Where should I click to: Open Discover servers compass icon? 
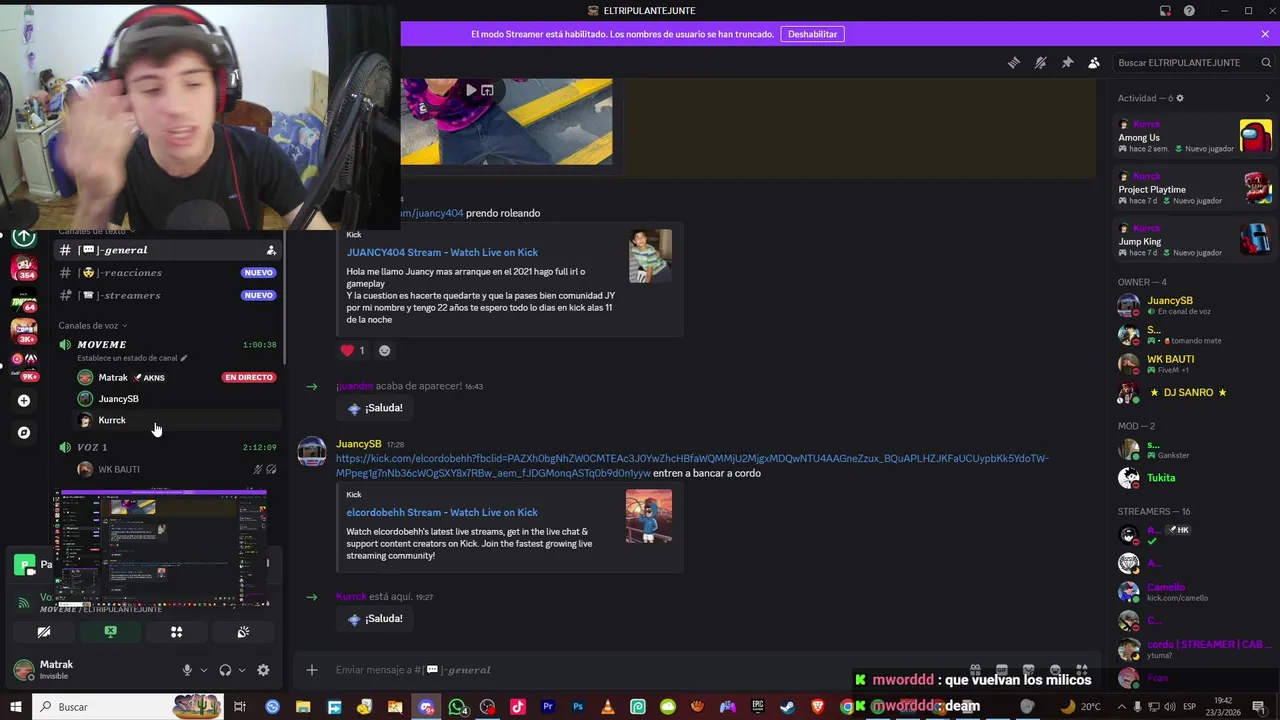24,433
